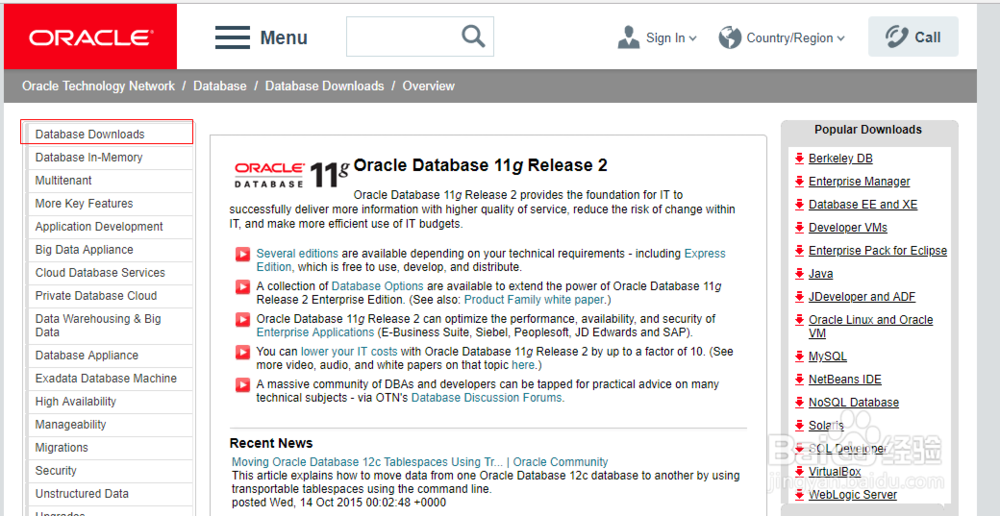Click the Oracle Database 11g logo image
The image size is (1000, 516).
tap(289, 175)
